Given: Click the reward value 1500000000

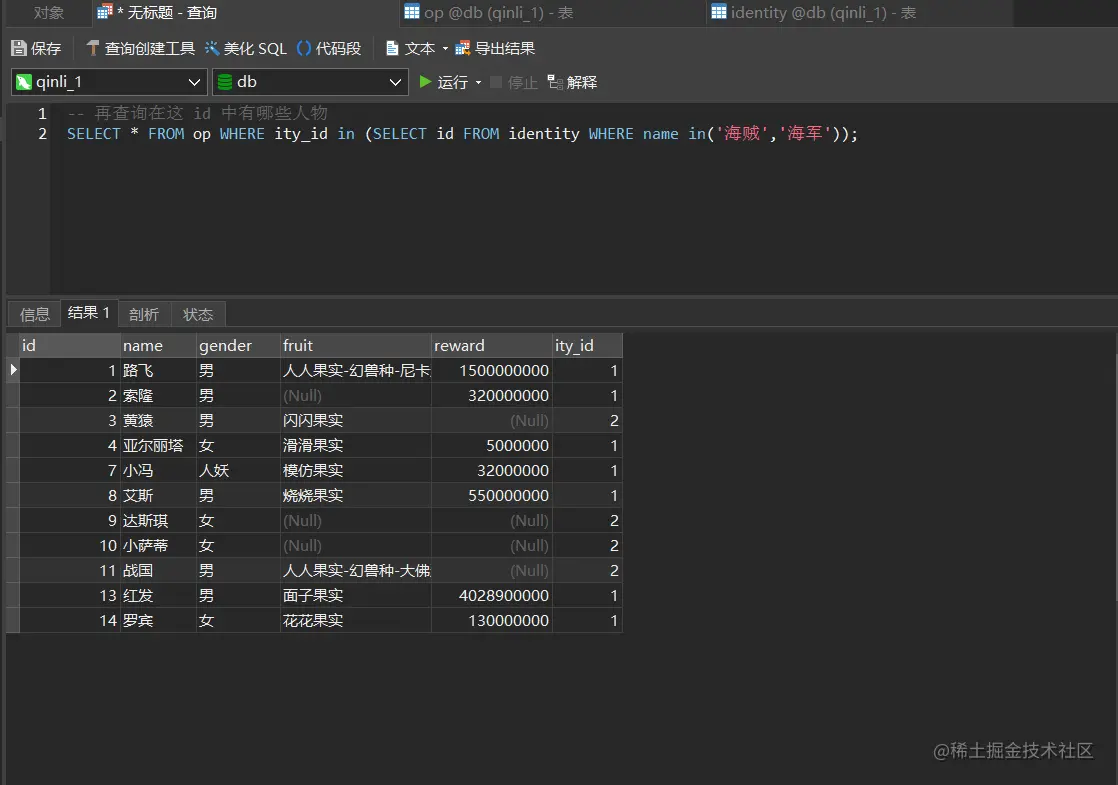Looking at the screenshot, I should 491,371.
